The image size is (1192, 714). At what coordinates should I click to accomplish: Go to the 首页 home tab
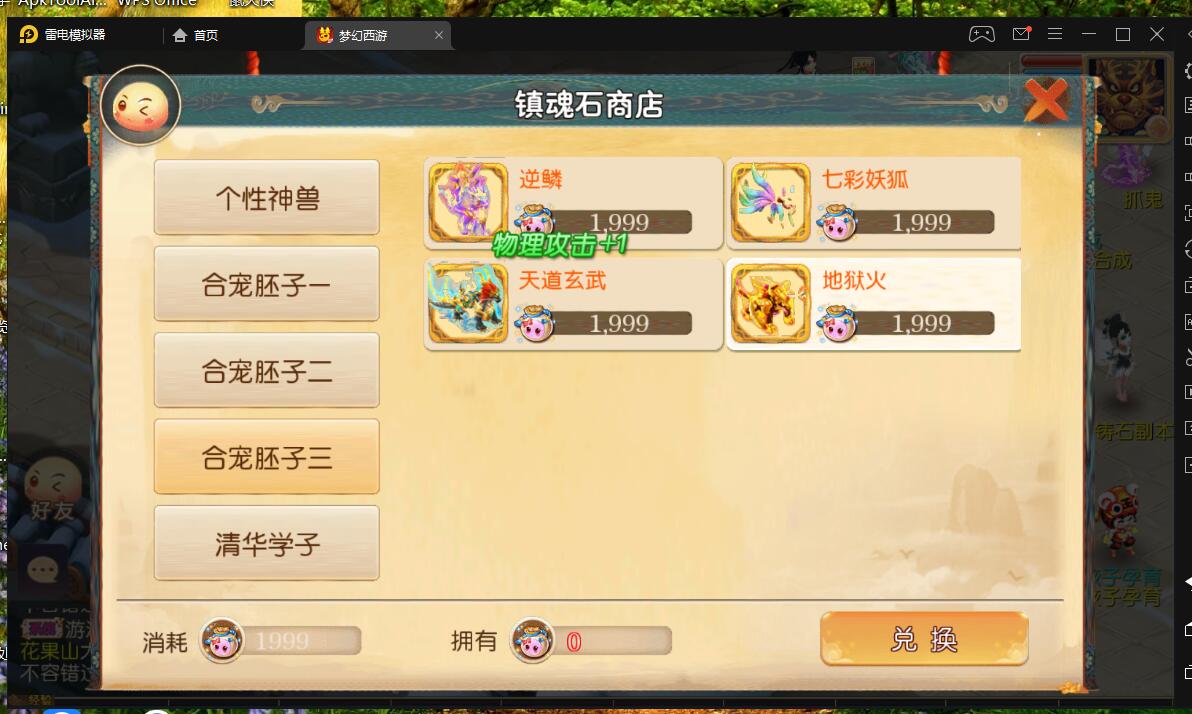[x=196, y=35]
